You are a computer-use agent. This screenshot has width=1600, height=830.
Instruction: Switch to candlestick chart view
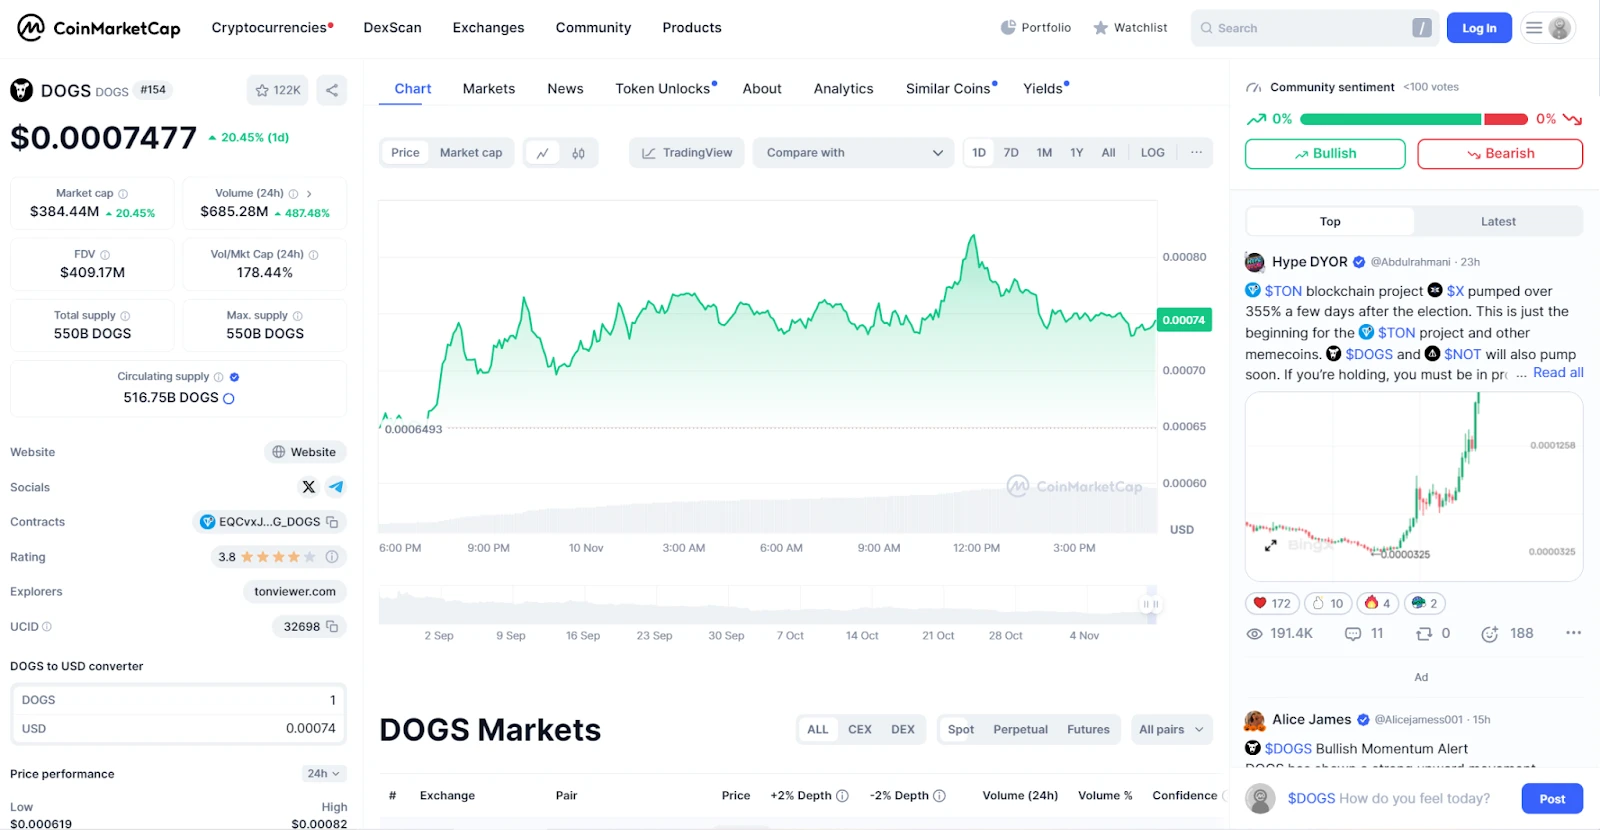coord(578,153)
